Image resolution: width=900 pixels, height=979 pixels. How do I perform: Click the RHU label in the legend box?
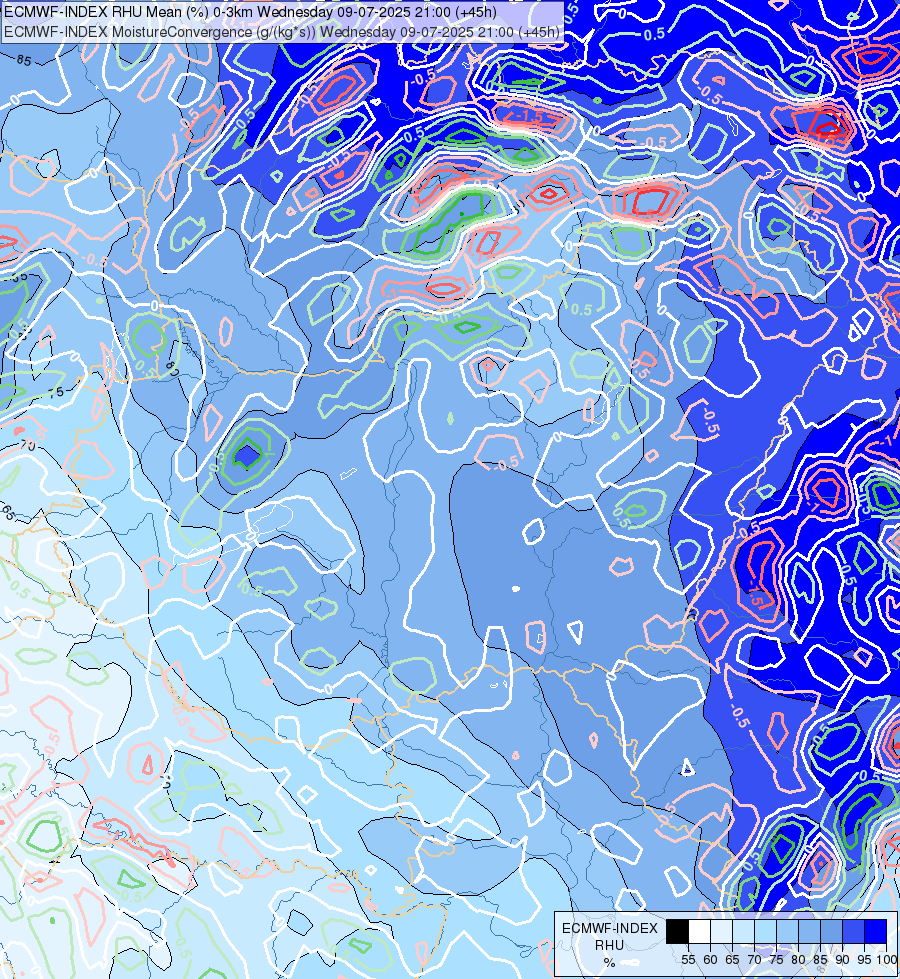point(609,945)
